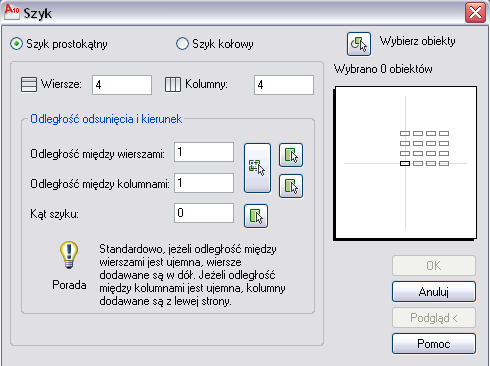Click the Porada lightbulb tip icon

69,255
